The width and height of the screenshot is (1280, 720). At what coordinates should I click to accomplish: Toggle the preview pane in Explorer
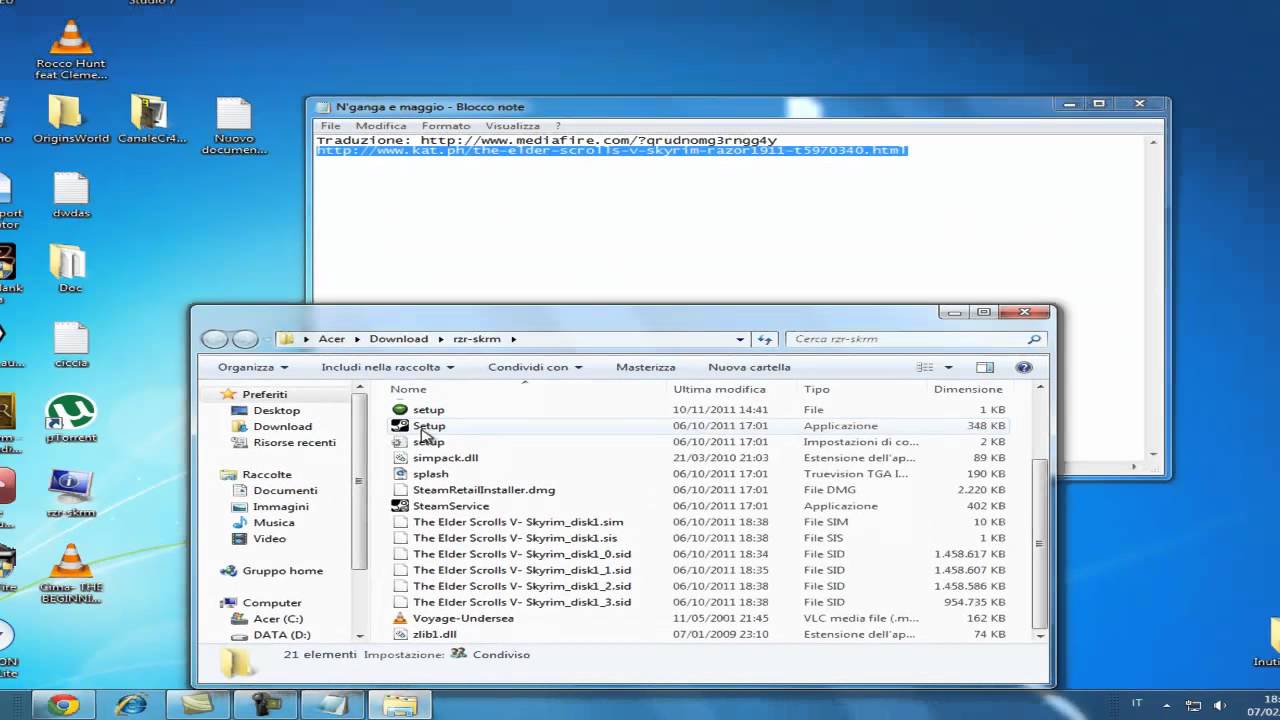click(985, 367)
